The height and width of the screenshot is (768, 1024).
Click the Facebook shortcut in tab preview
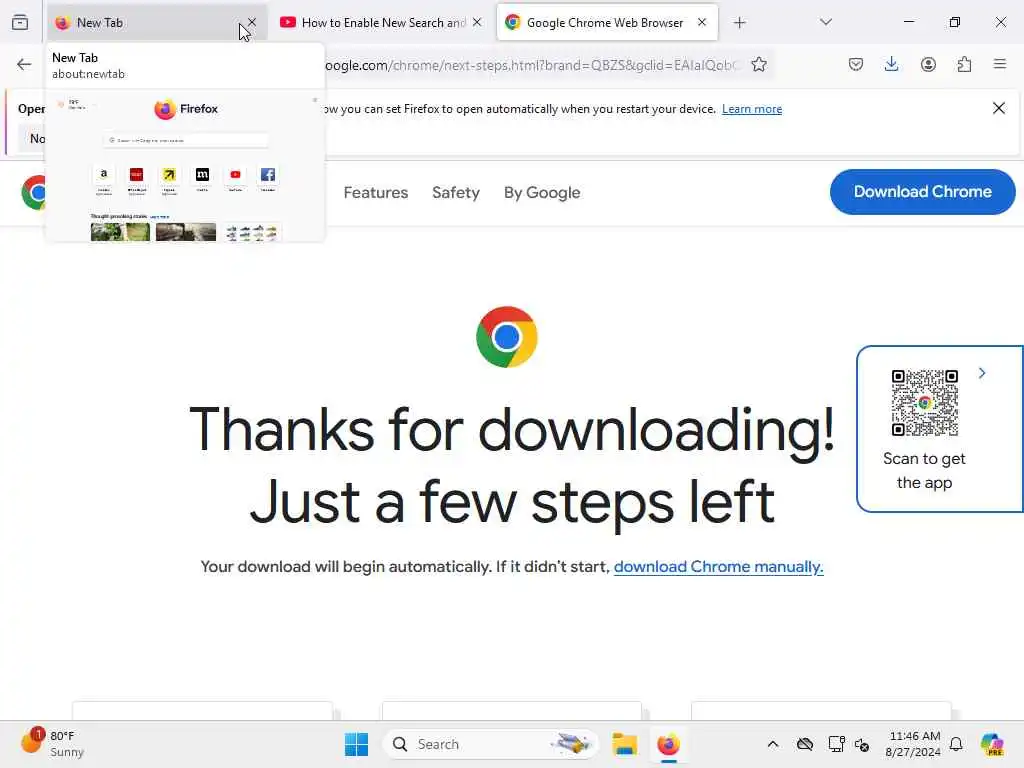tap(268, 178)
